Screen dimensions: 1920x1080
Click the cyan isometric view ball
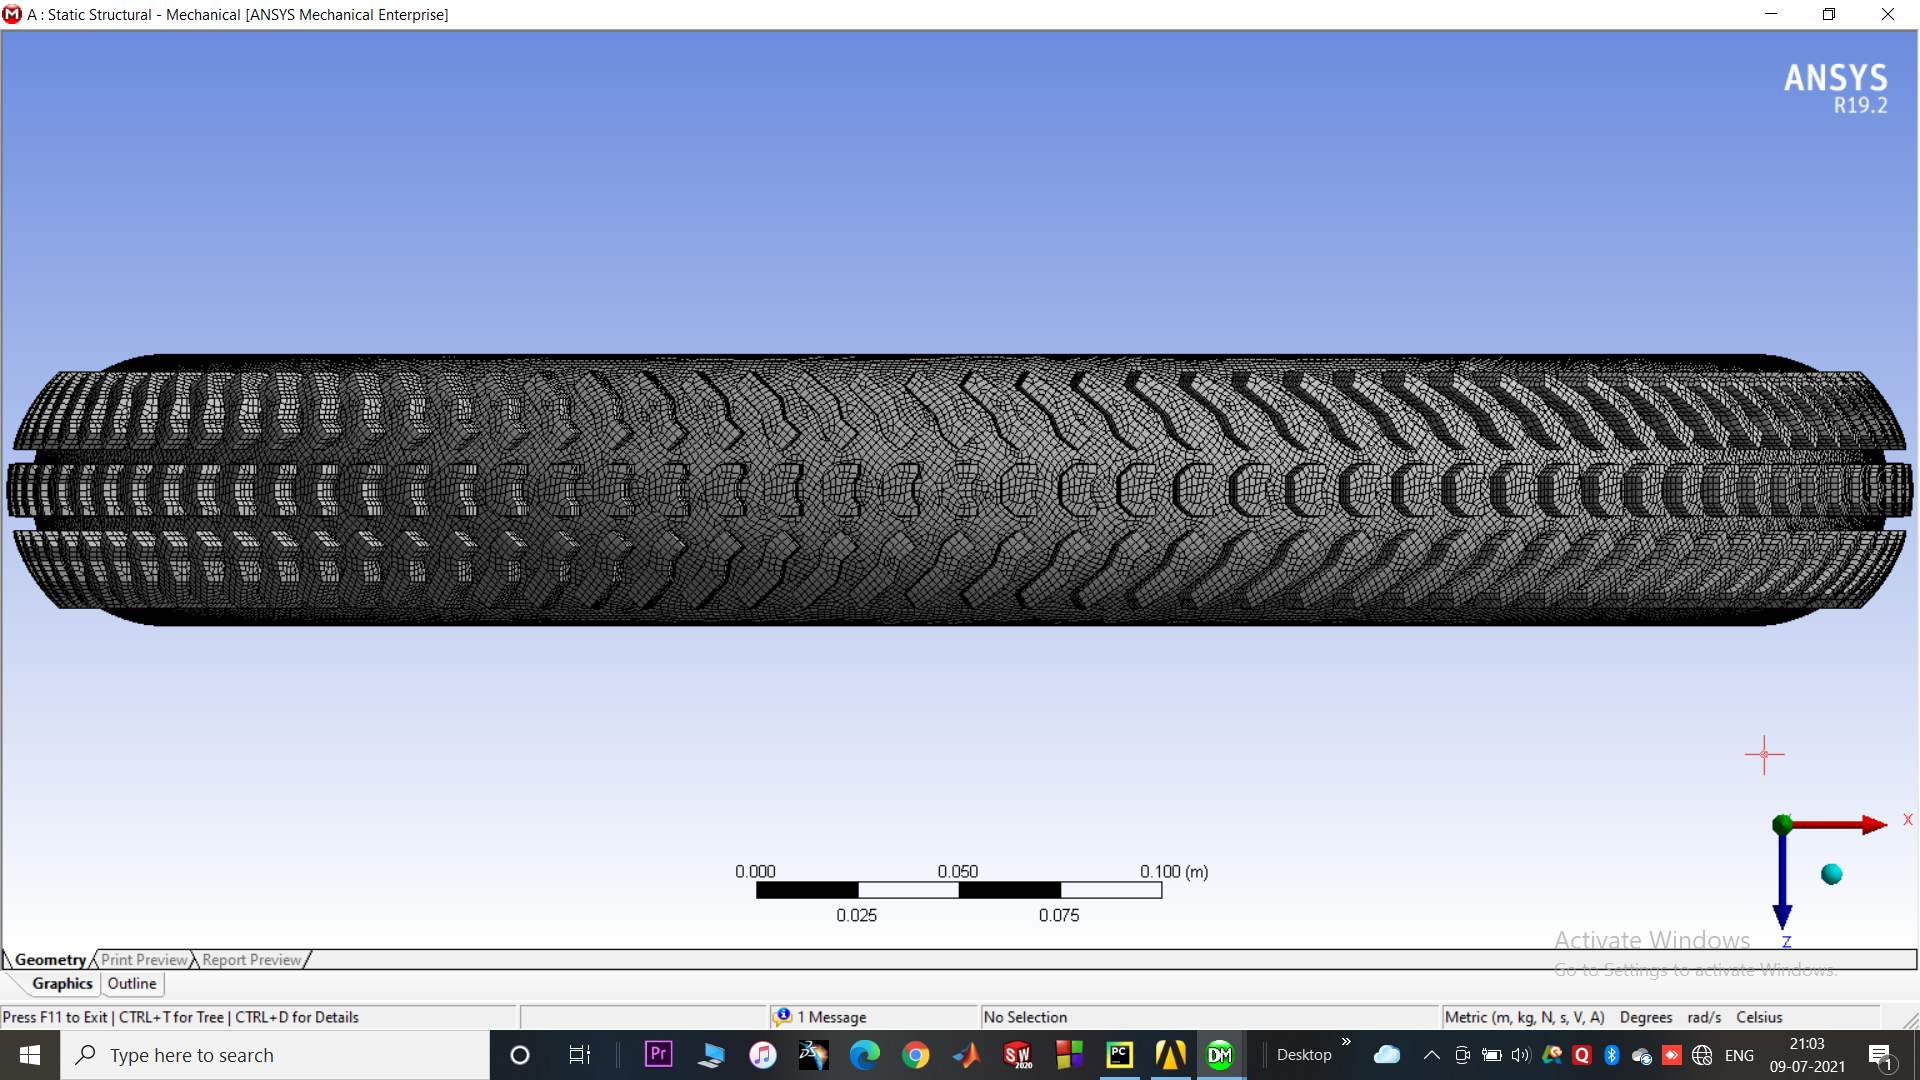[1831, 874]
